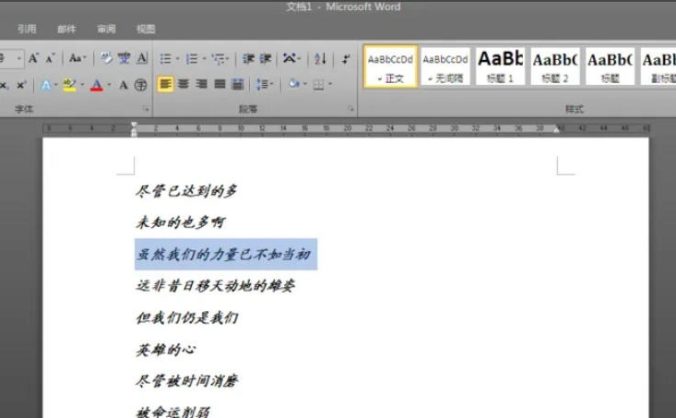The height and width of the screenshot is (418, 676).
Task: Click the paragraph Shading paint bucket
Action: [x=294, y=84]
